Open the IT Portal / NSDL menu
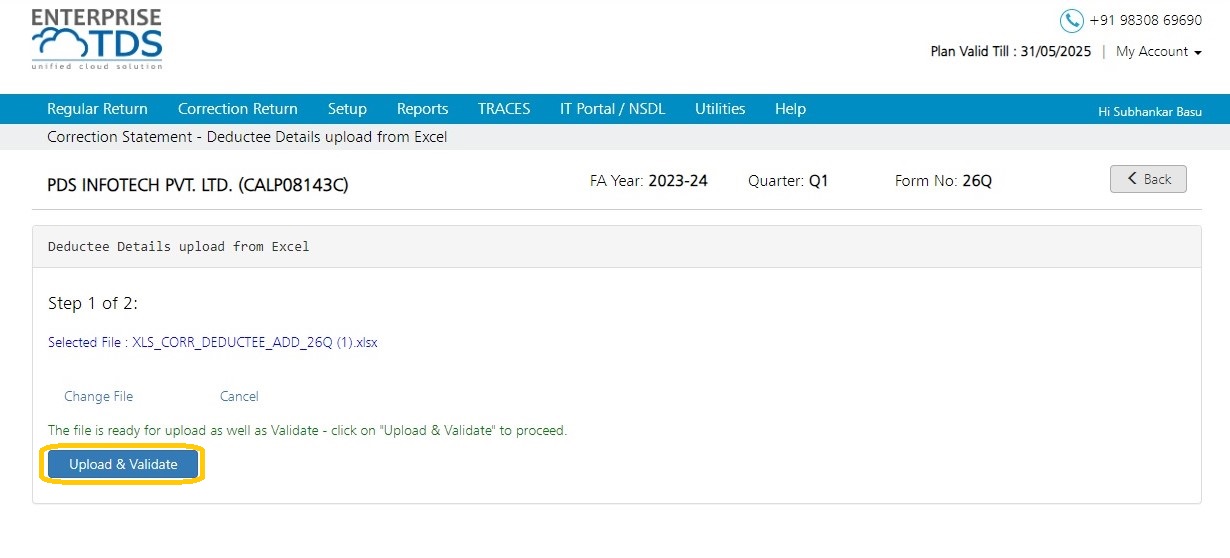Screen dimensions: 1230x558 612,109
